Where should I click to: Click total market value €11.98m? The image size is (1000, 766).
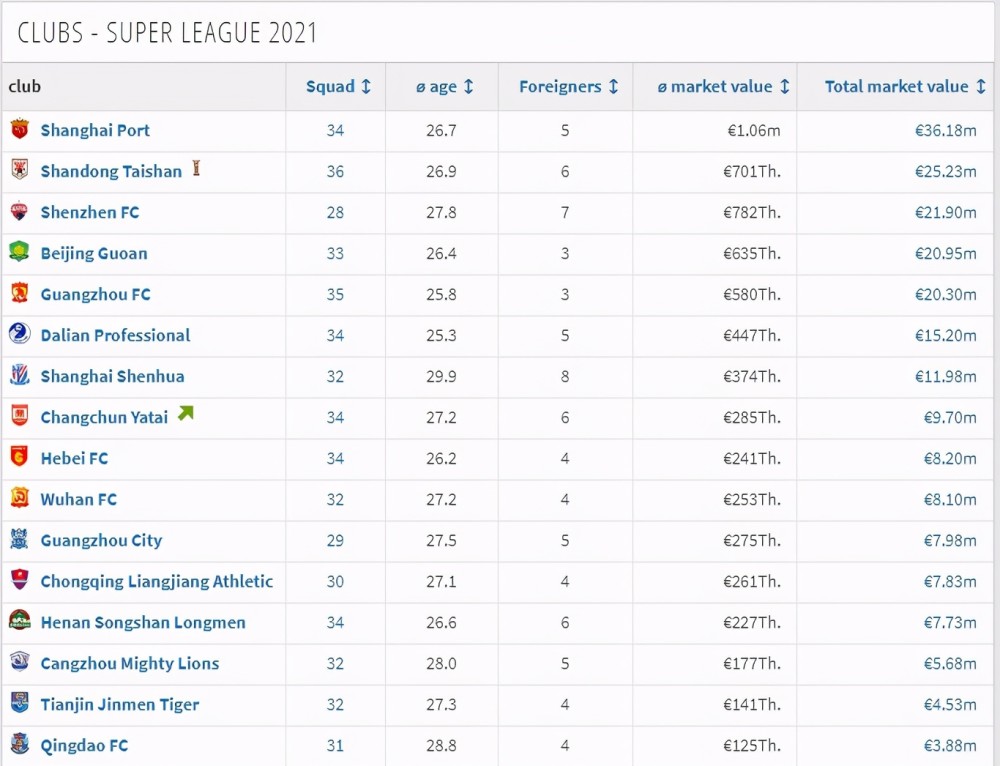(x=946, y=376)
